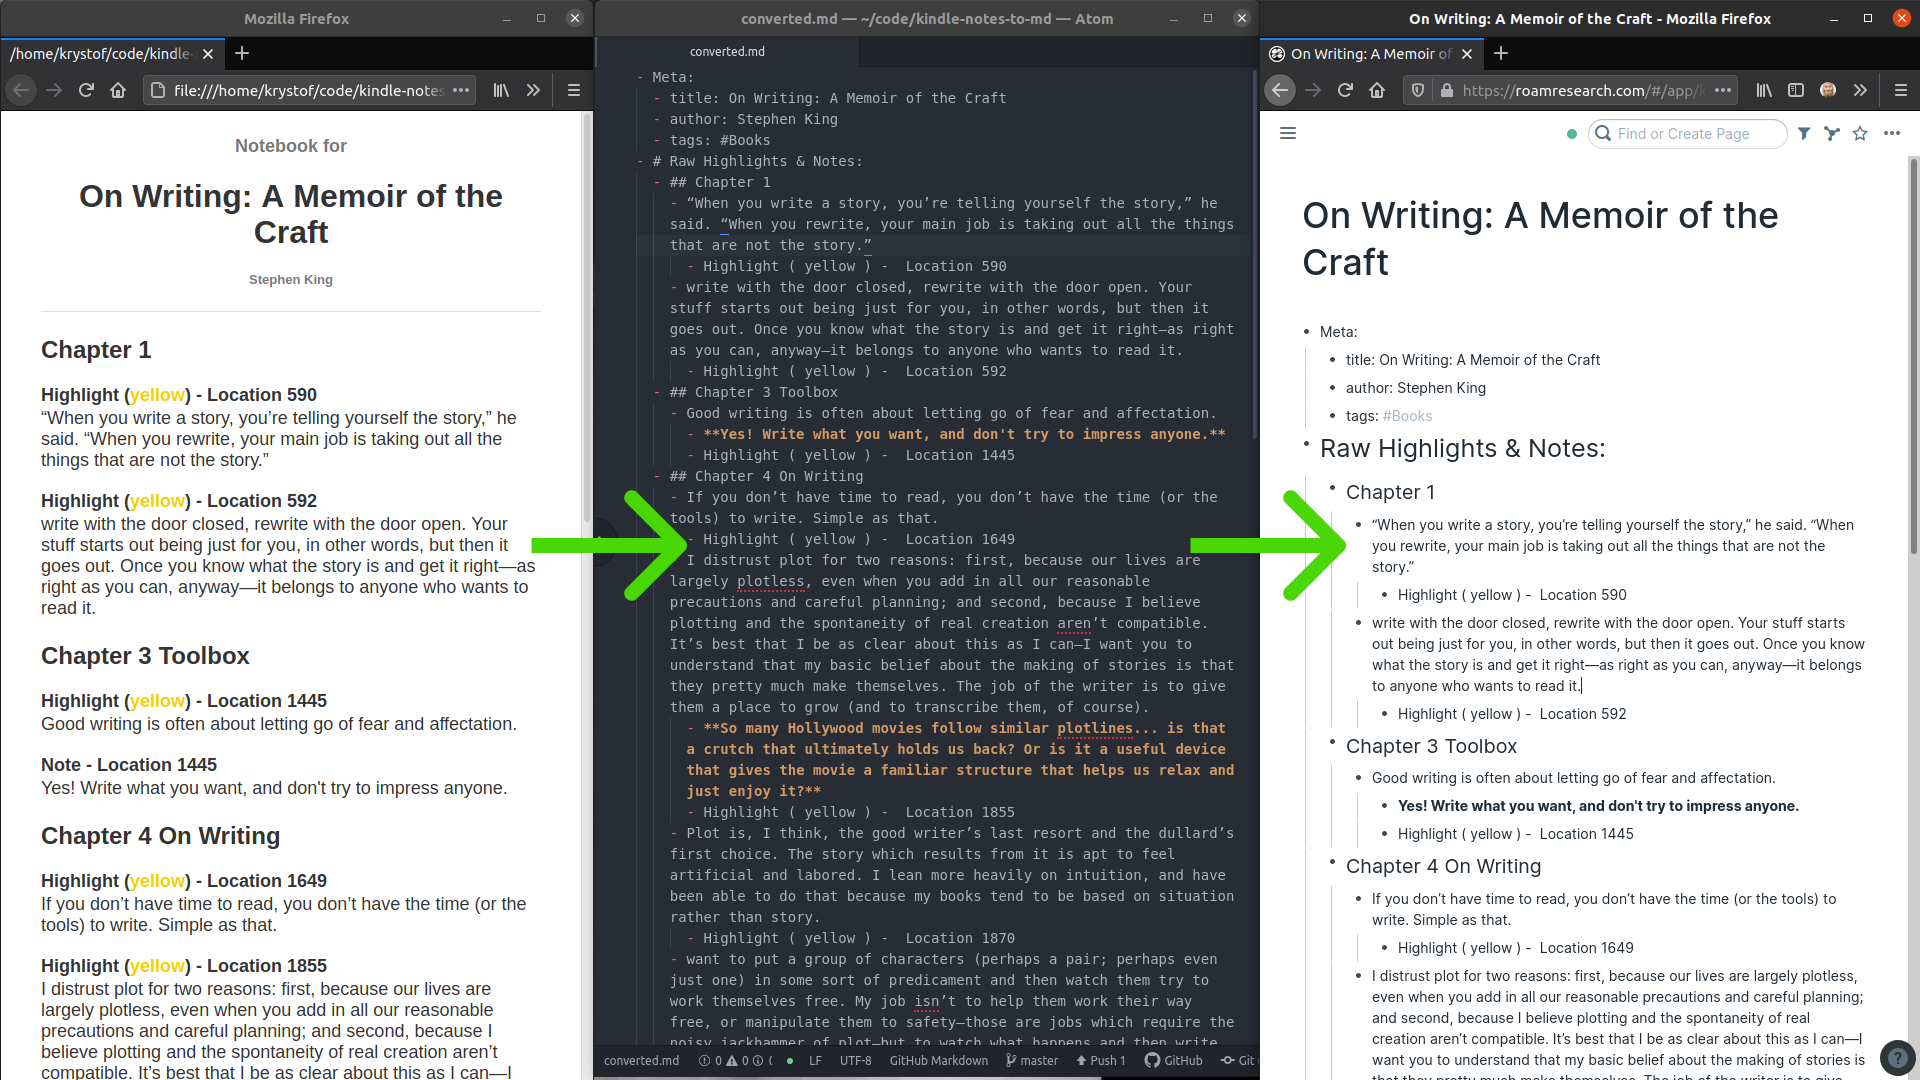1920x1080 pixels.
Task: Open Roam graph overview icon
Action: pos(1831,133)
